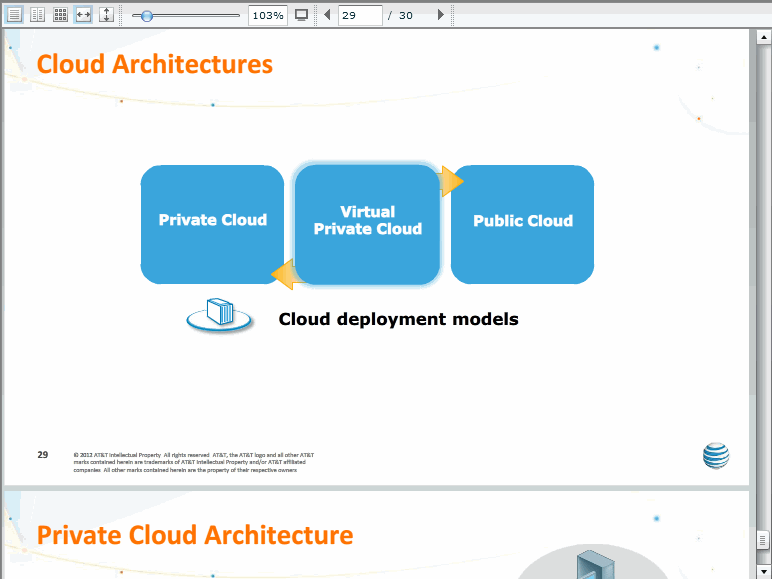This screenshot has width=772, height=579.
Task: Select the Public Cloud box
Action: coord(522,225)
